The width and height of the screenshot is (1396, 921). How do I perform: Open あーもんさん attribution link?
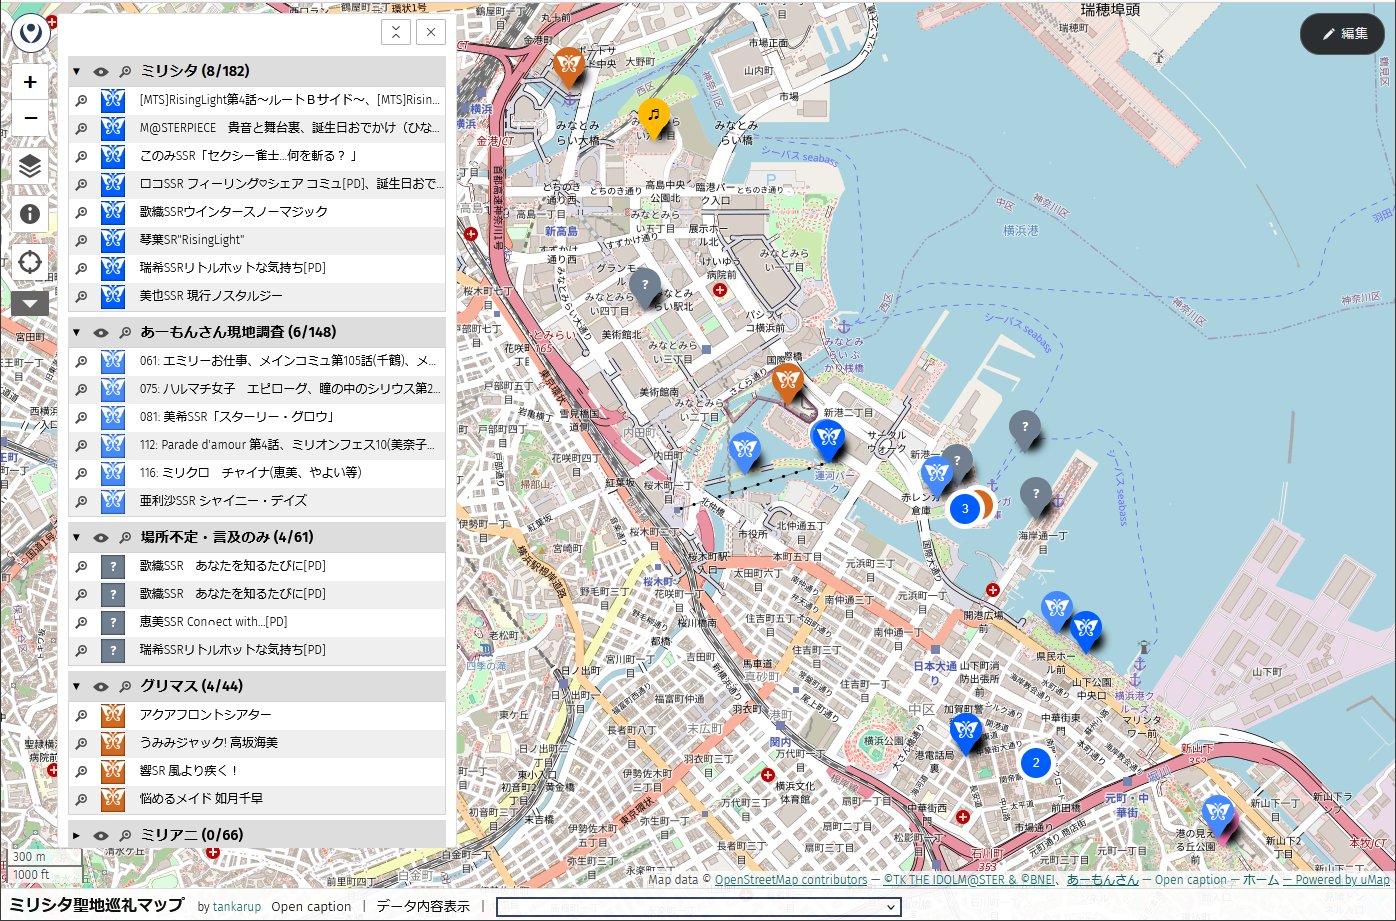(1103, 880)
